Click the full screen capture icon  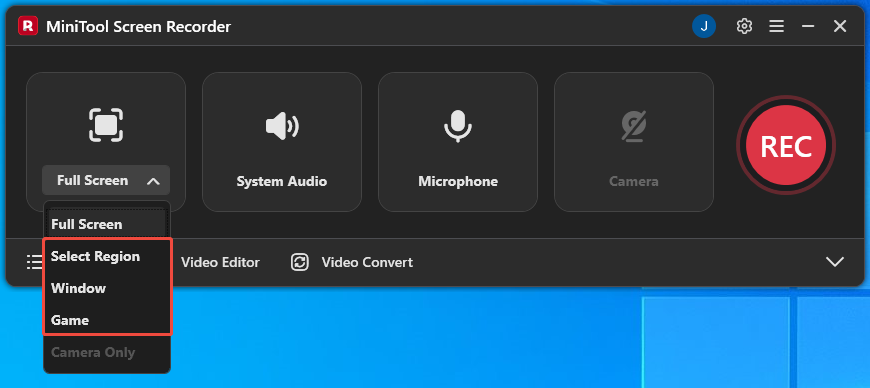coord(106,125)
